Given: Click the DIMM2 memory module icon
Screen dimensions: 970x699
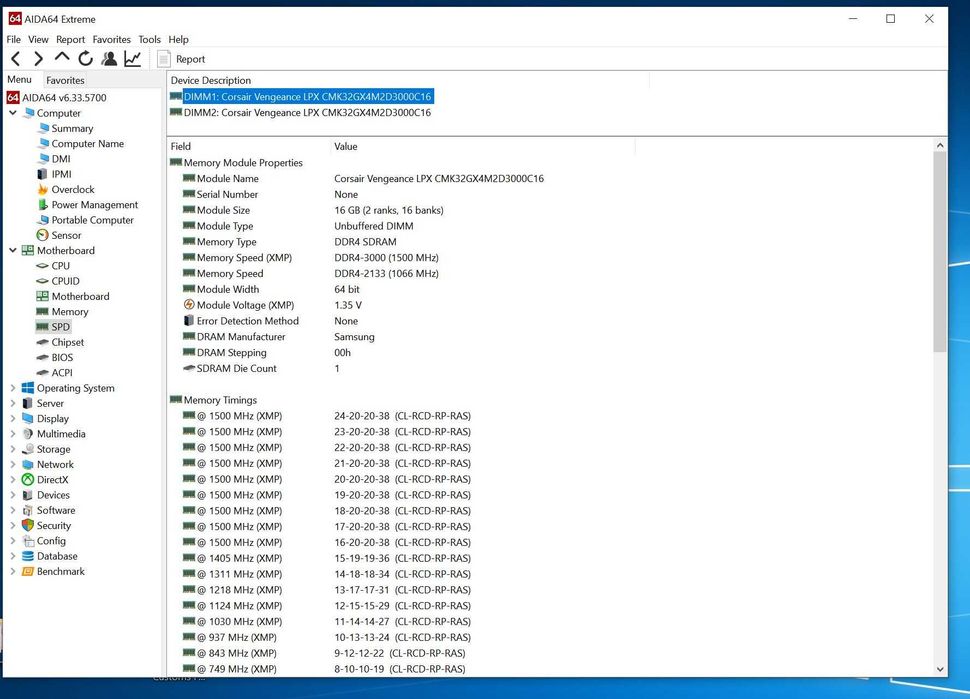Looking at the screenshot, I should tap(176, 112).
